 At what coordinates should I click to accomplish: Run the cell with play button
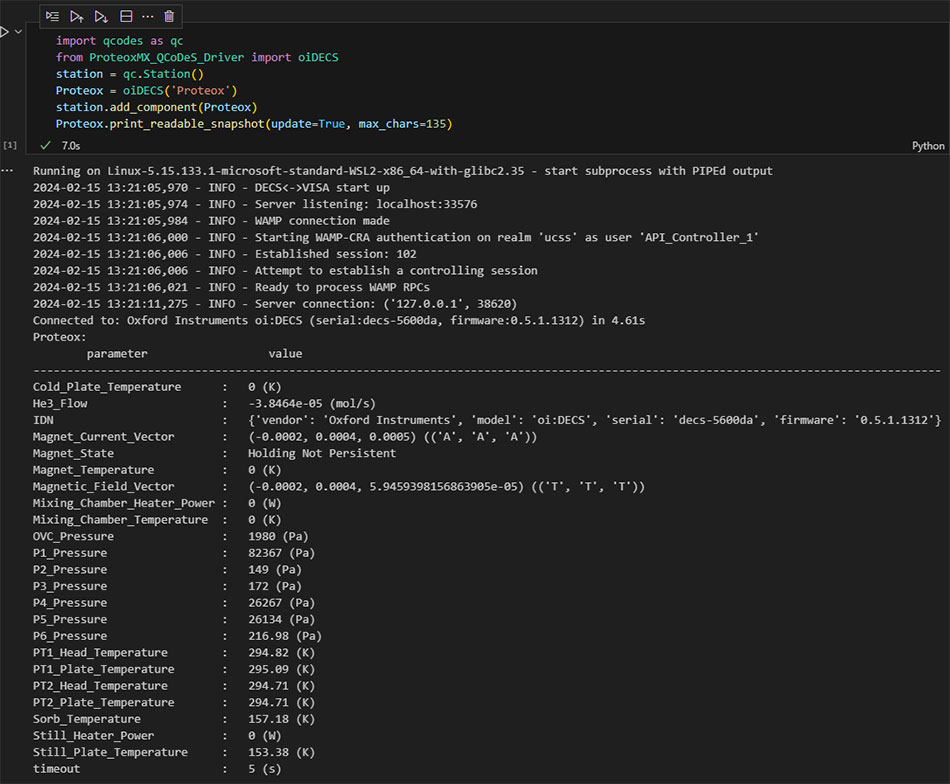pos(4,32)
